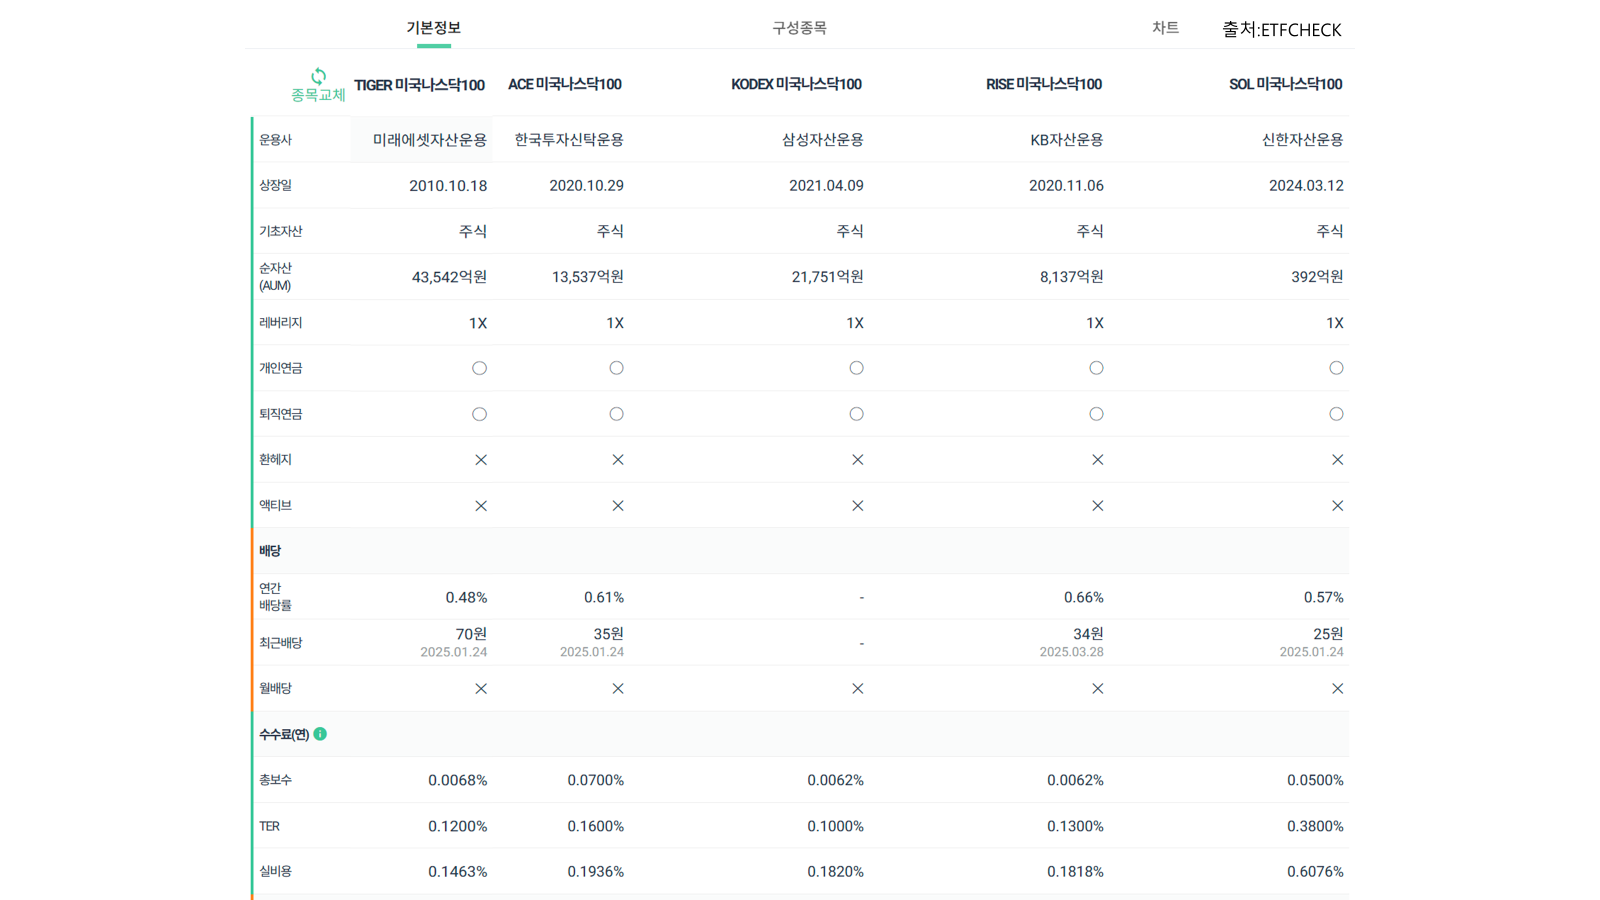Select the SOL 미국나스닥100 column header
Viewport: 1600px width, 900px height.
coord(1286,85)
